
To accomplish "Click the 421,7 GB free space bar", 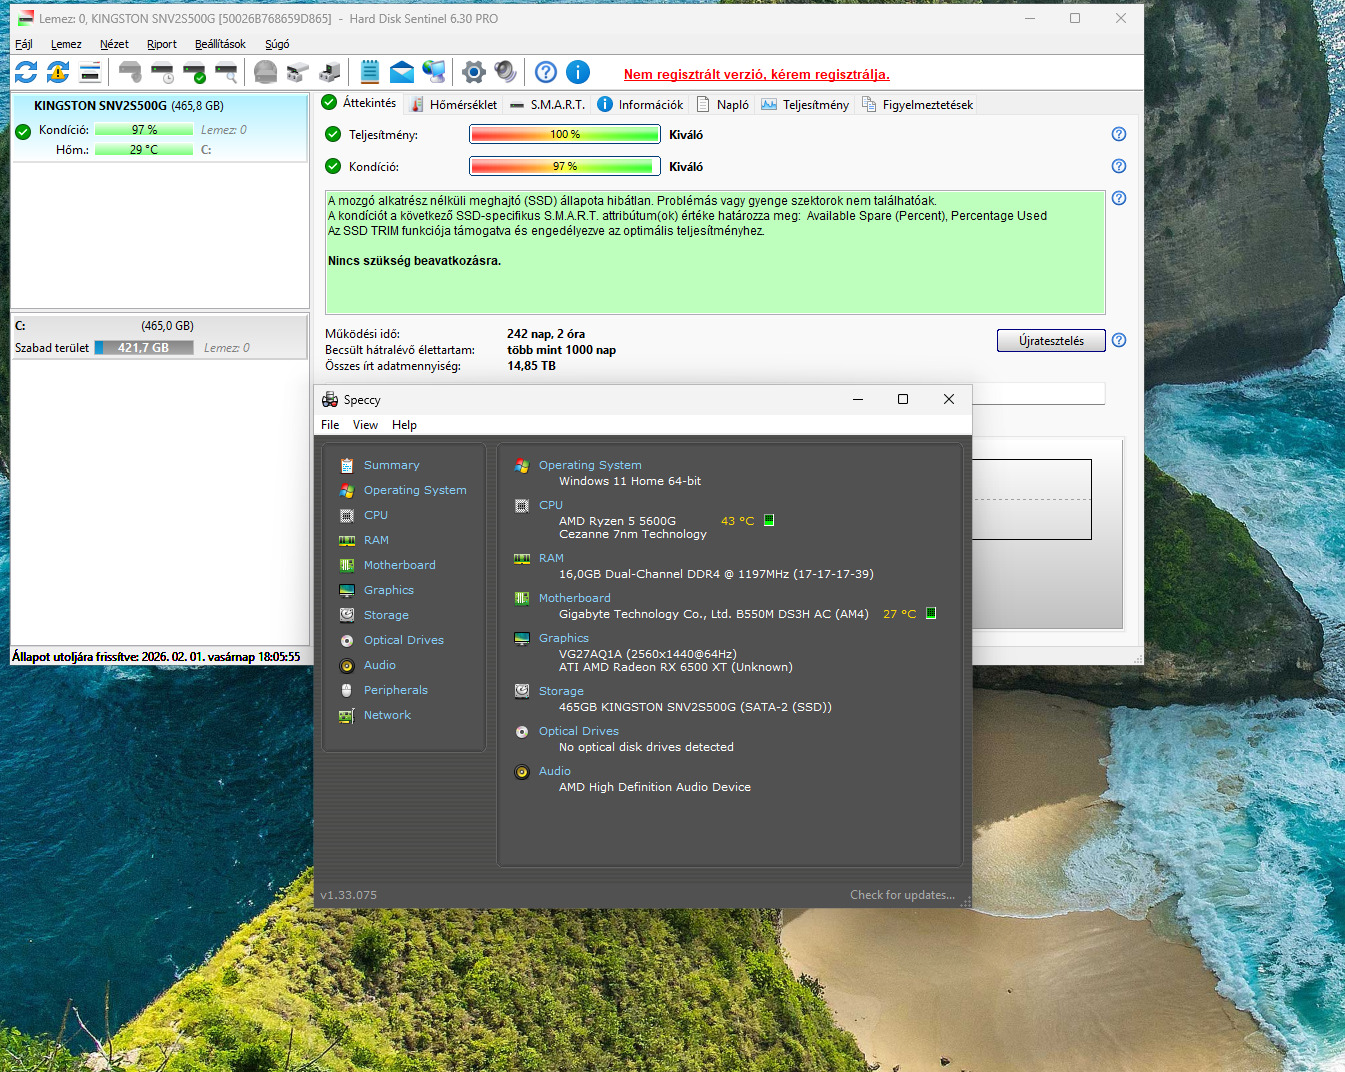I will [144, 348].
